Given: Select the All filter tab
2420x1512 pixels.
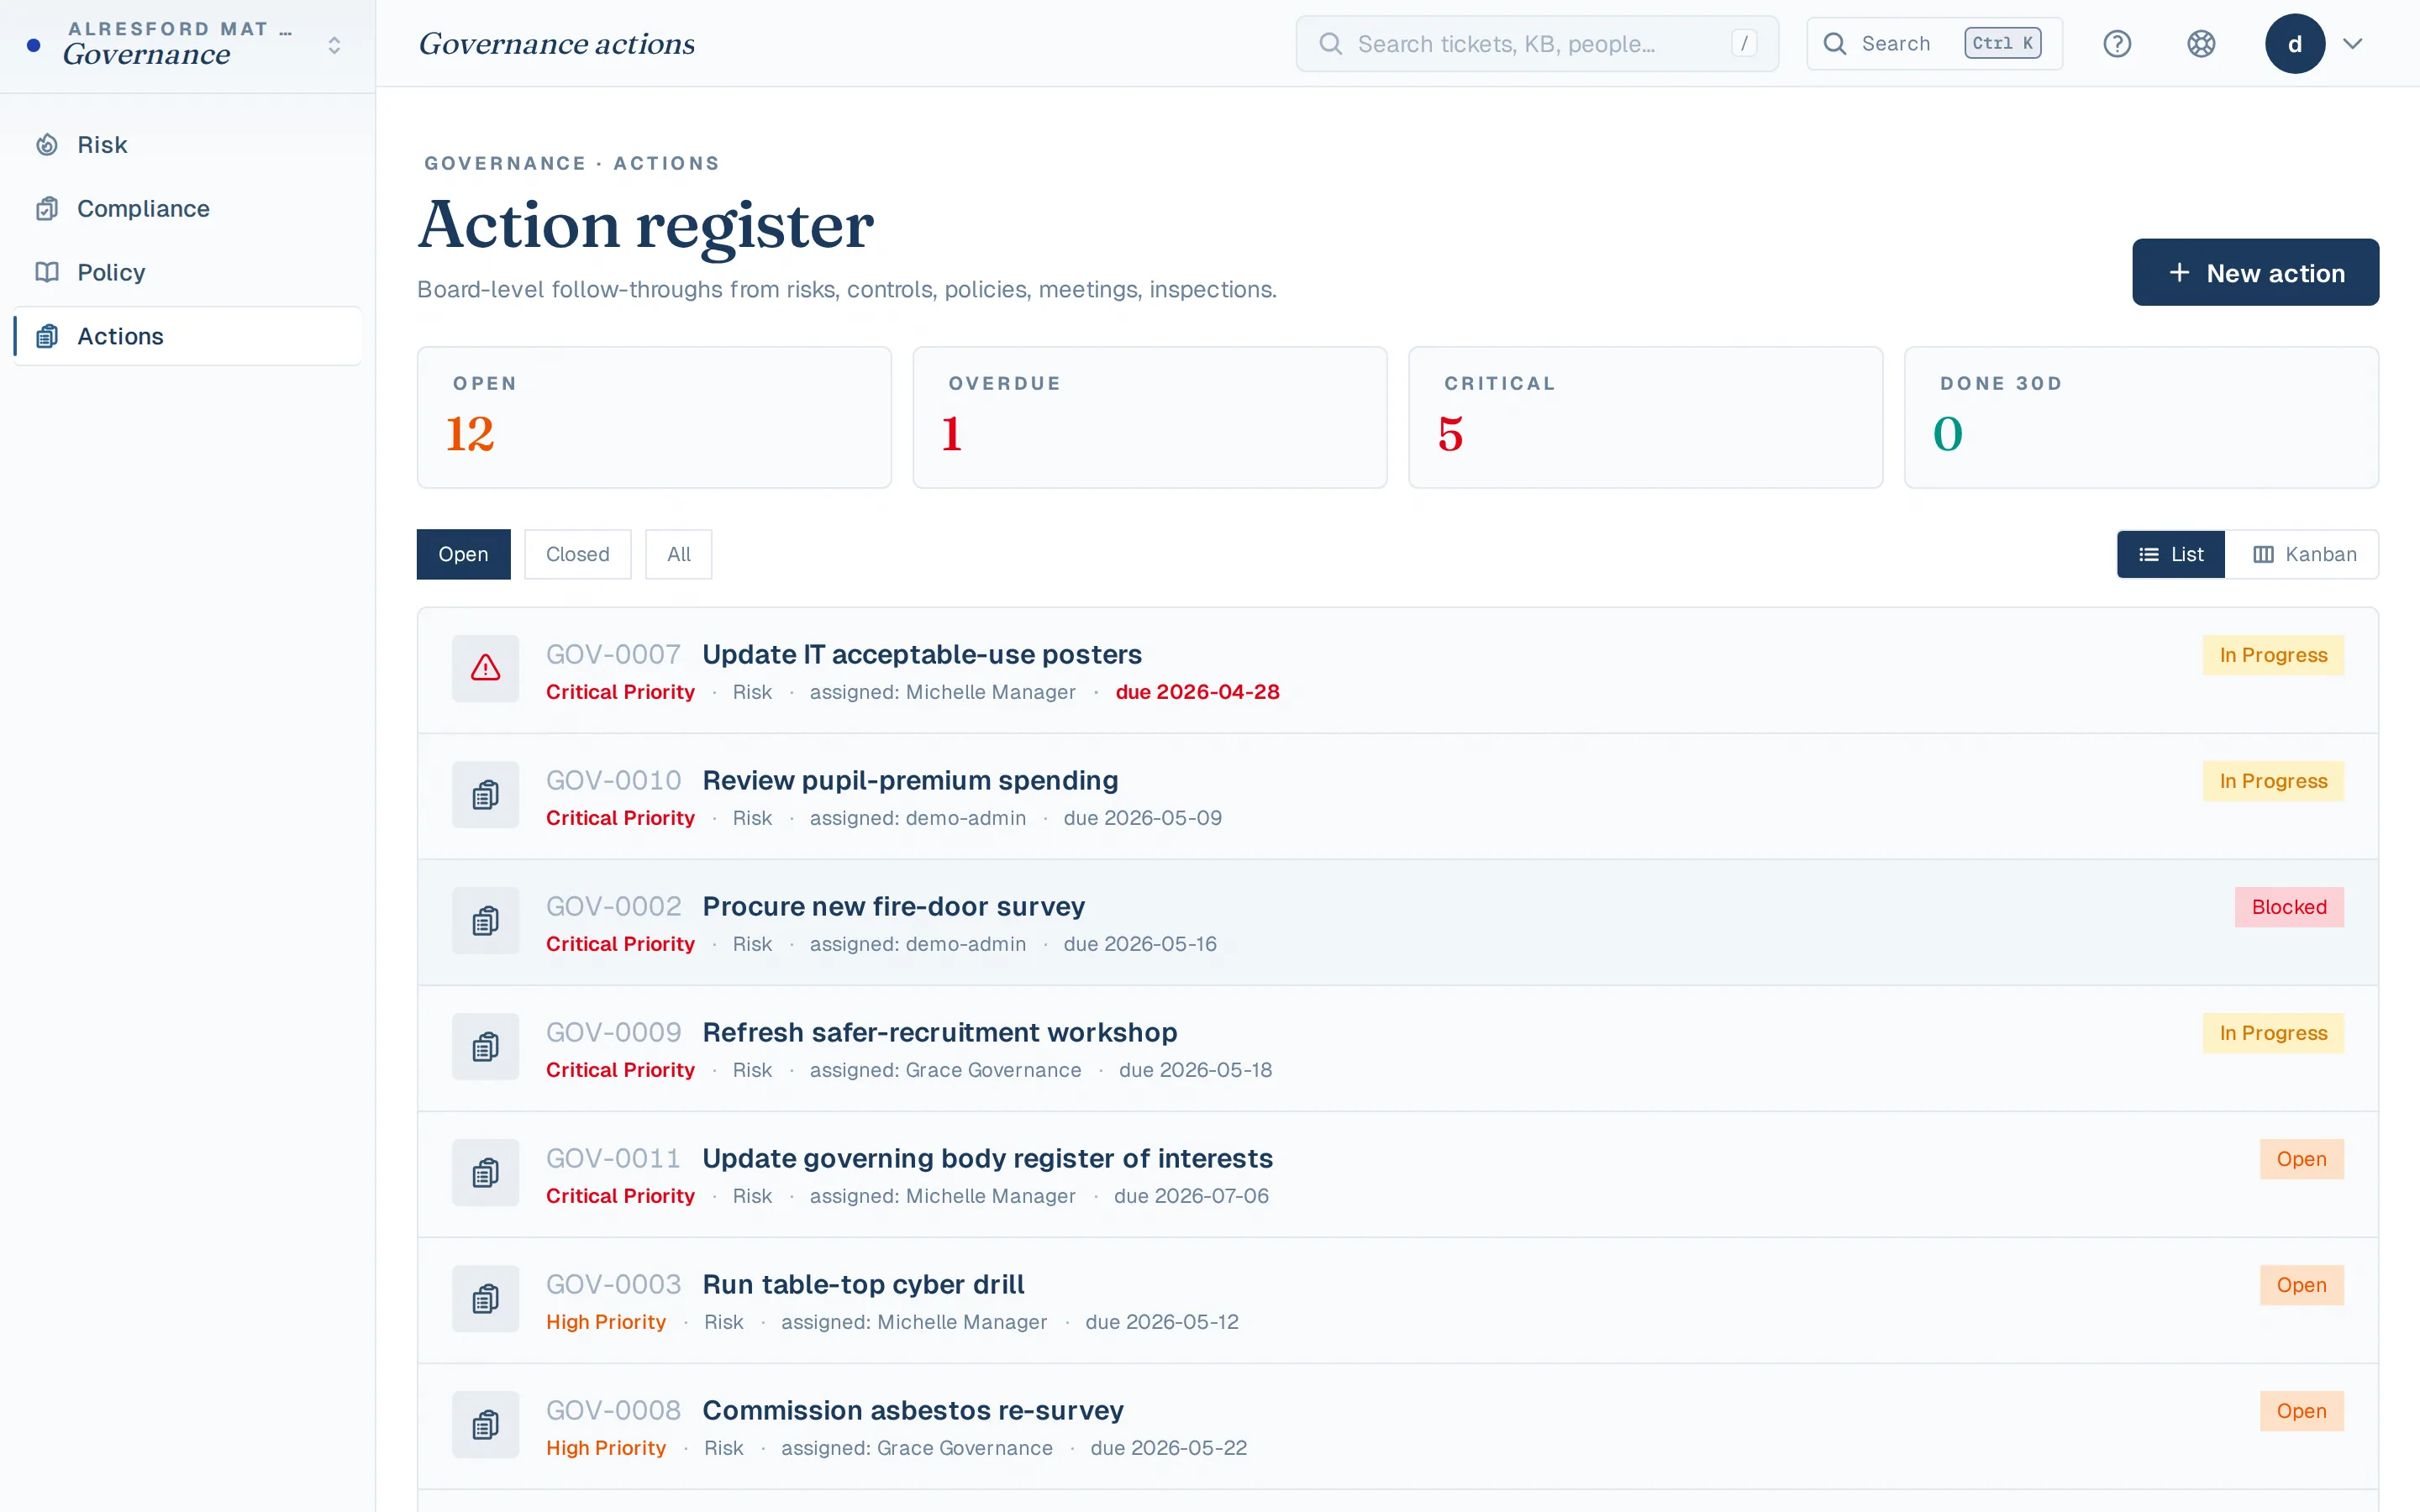Looking at the screenshot, I should coord(679,554).
